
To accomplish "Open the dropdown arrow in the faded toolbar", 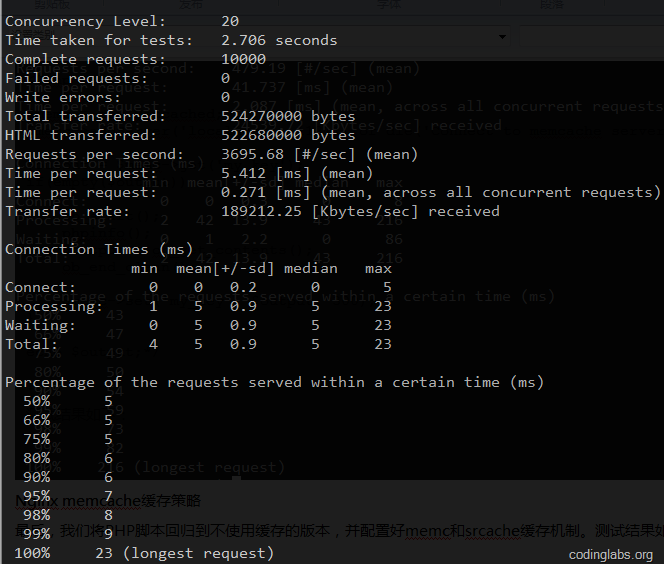I will coord(502,37).
